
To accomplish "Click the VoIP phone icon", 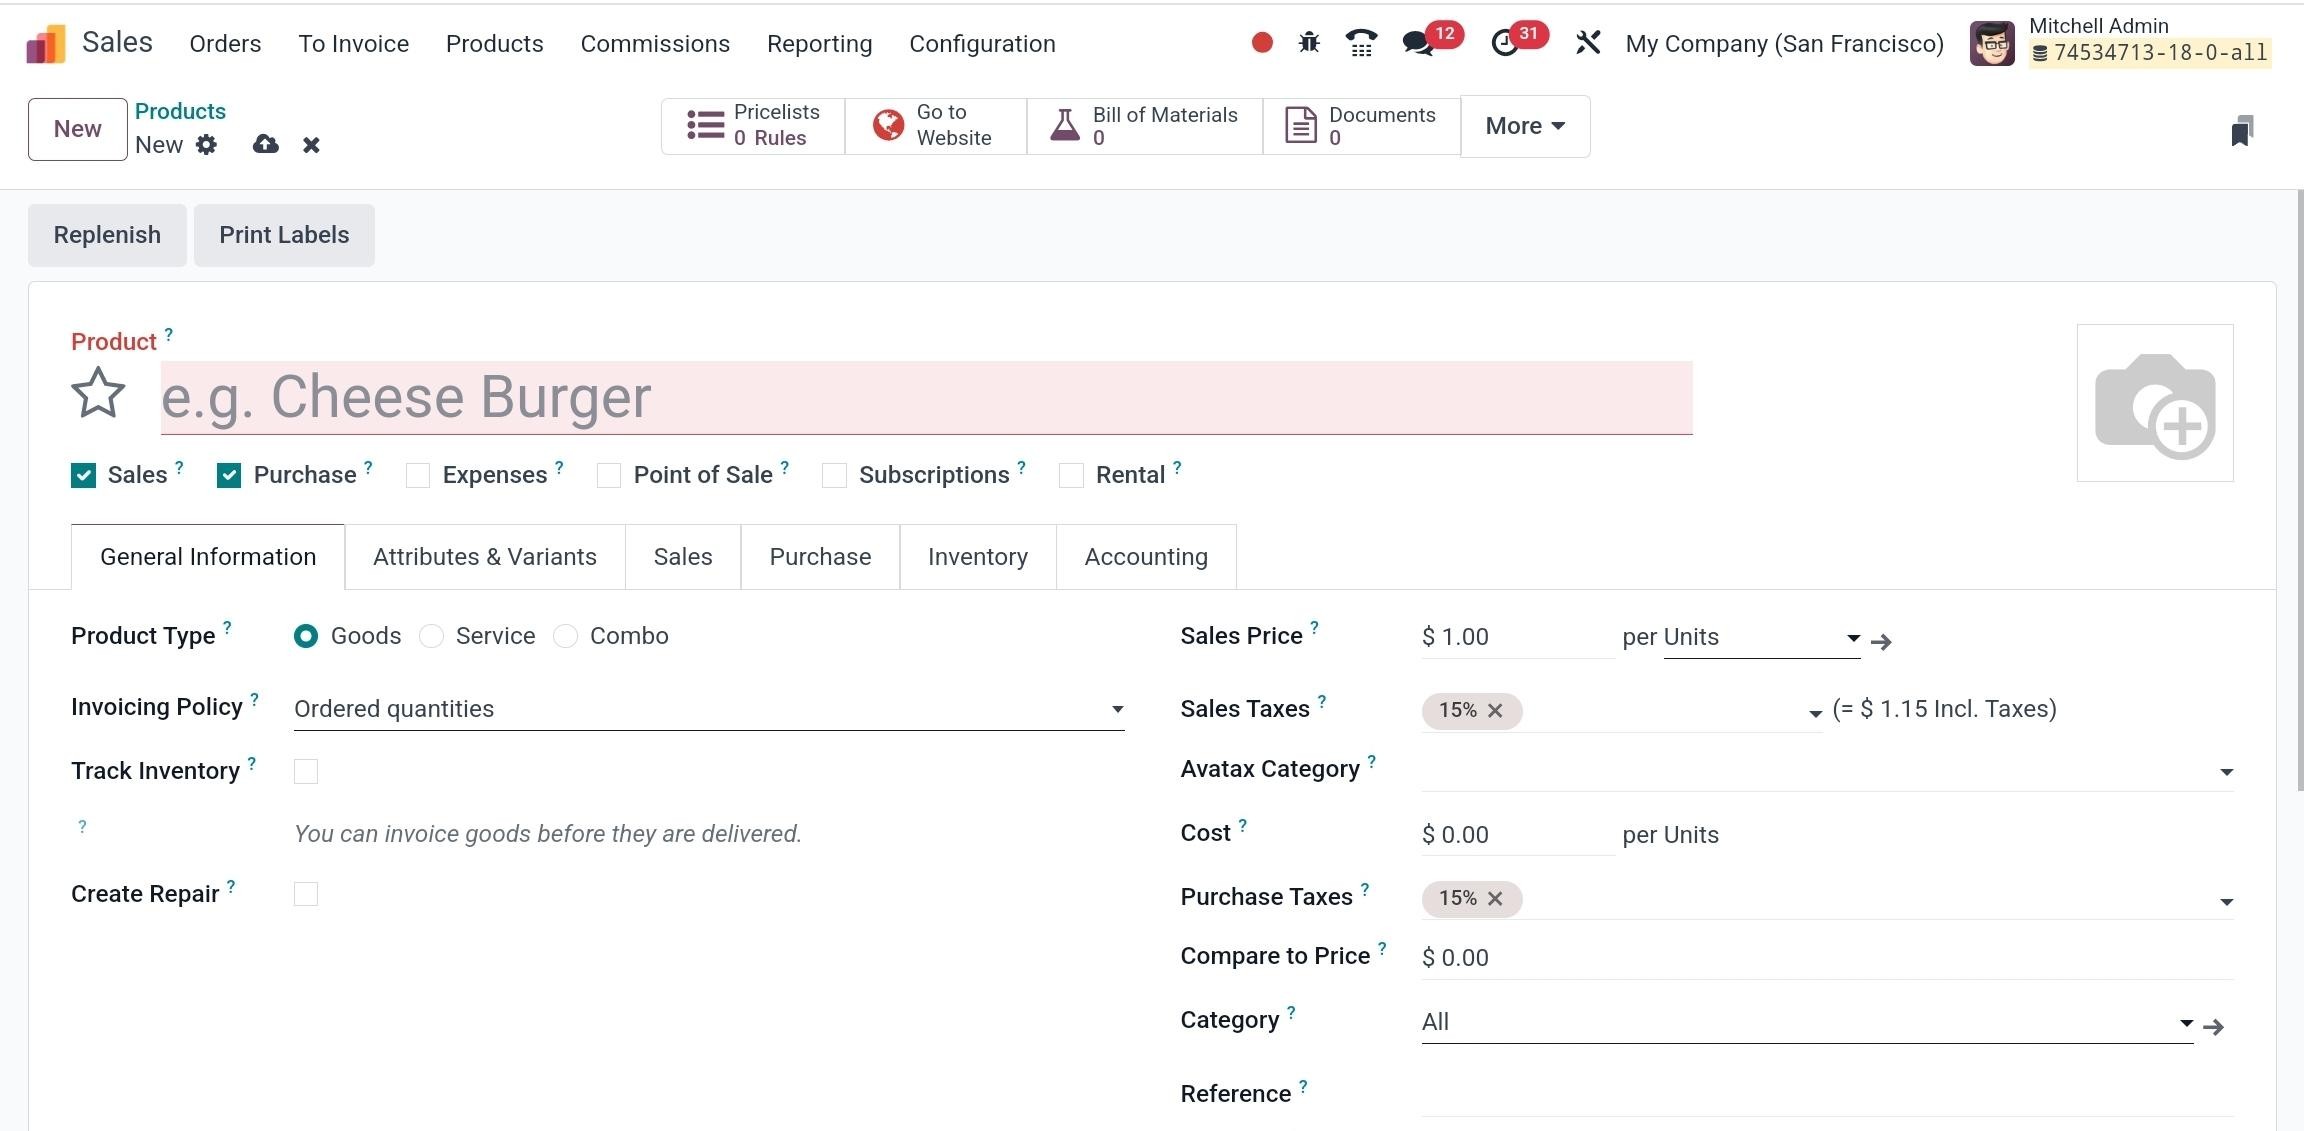I will tap(1360, 43).
